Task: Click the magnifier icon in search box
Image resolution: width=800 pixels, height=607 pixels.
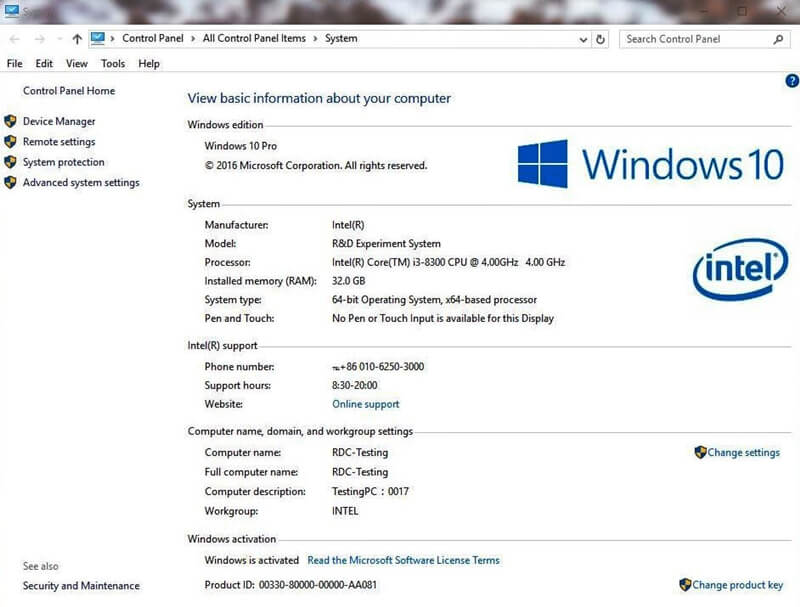Action: click(x=778, y=39)
